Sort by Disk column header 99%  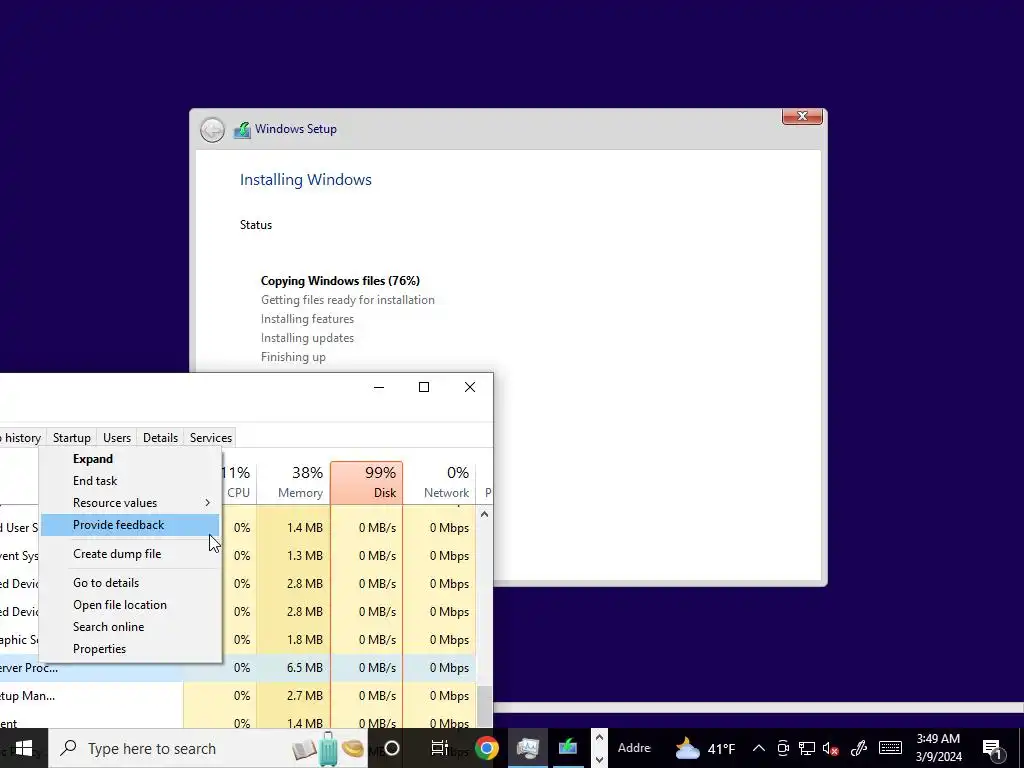pyautogui.click(x=366, y=483)
